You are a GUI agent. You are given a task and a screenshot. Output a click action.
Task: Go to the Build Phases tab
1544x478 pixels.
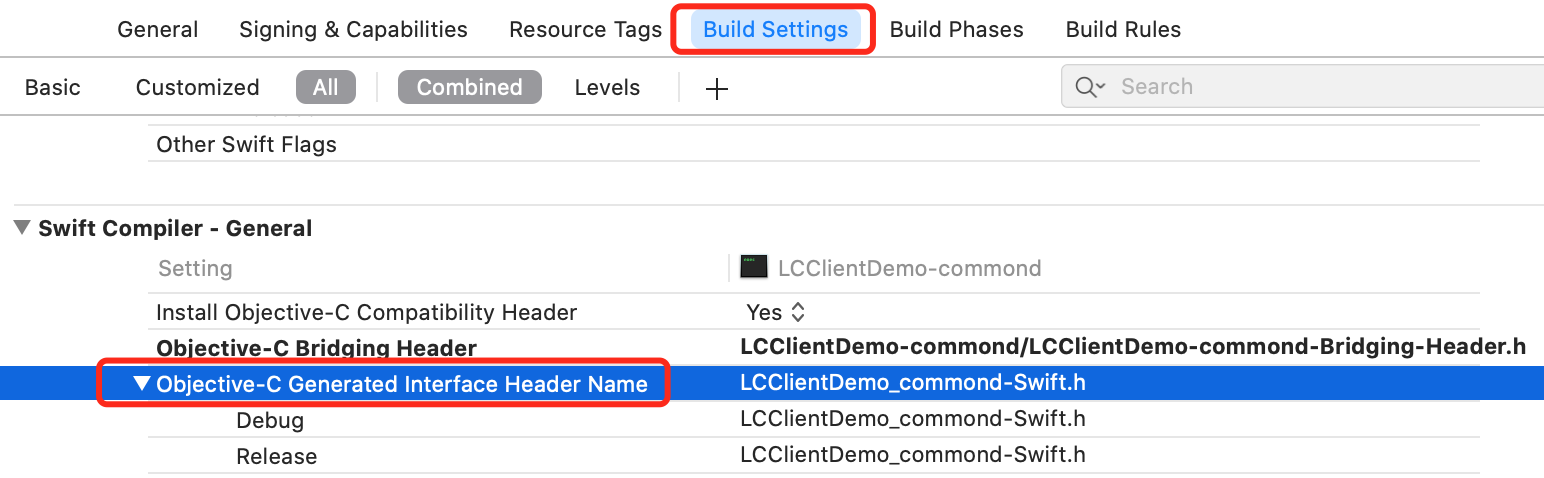tap(956, 30)
